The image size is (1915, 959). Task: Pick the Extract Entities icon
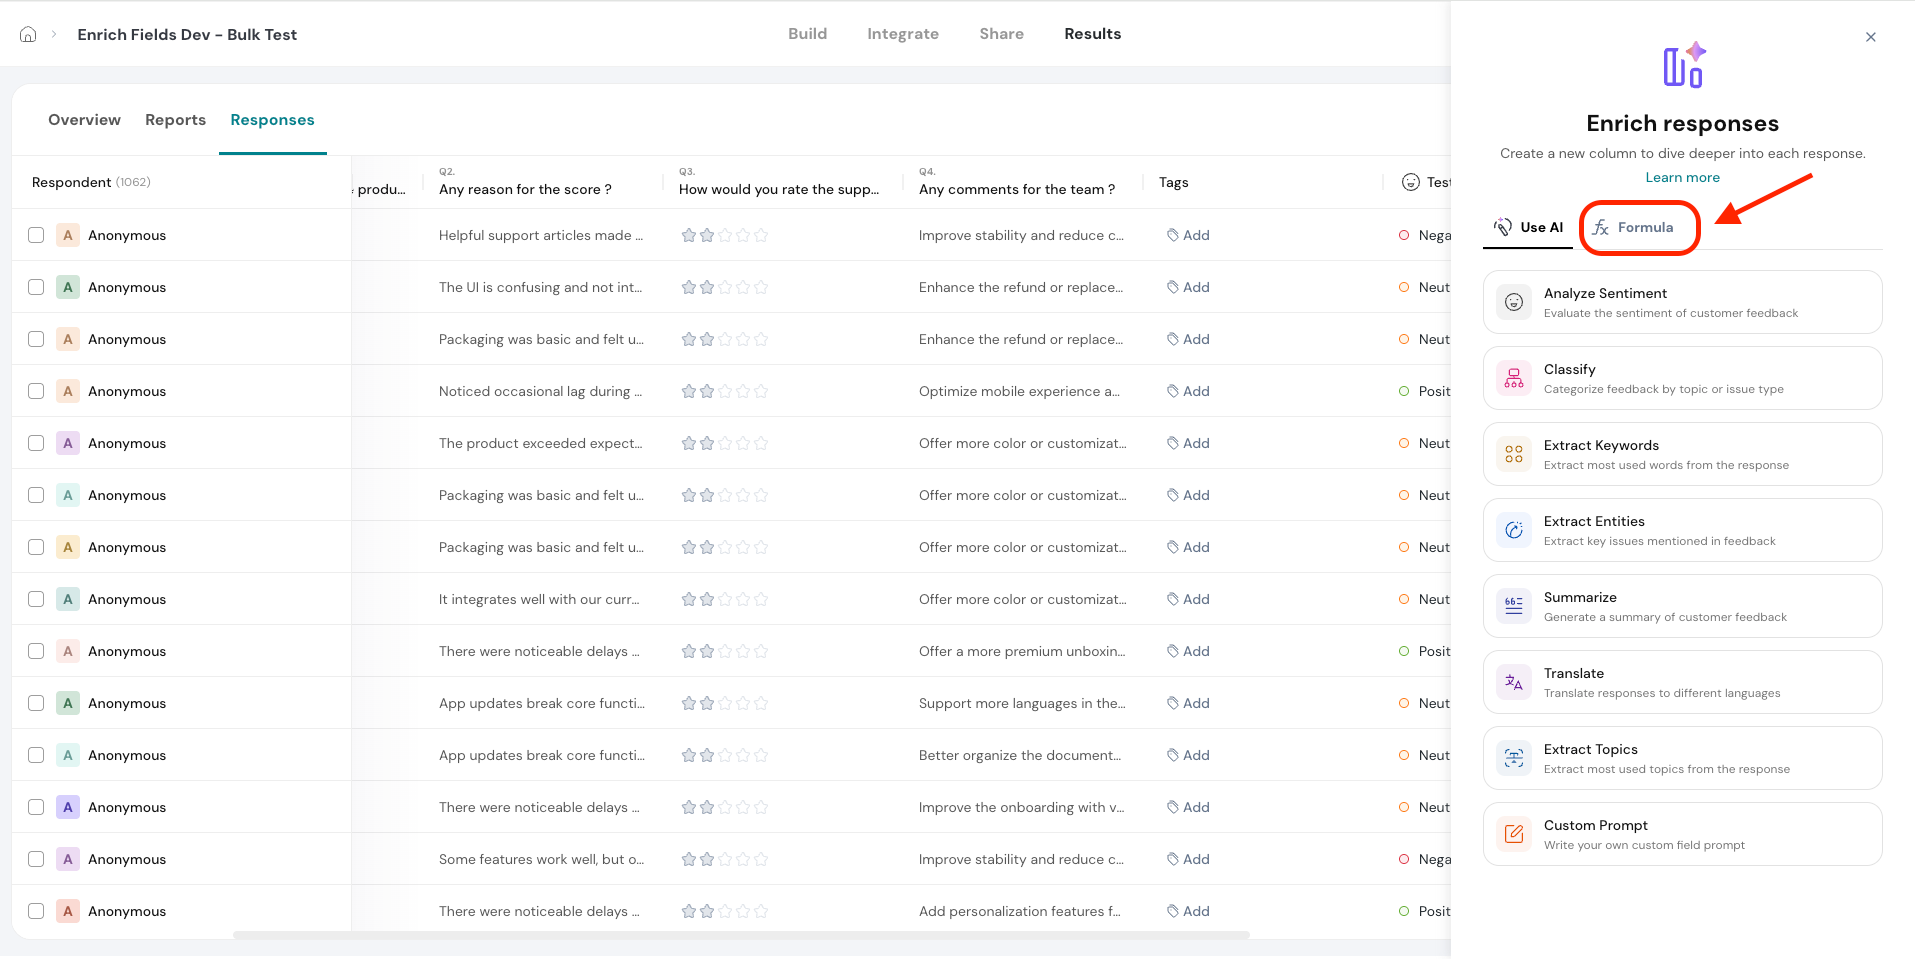tap(1514, 530)
